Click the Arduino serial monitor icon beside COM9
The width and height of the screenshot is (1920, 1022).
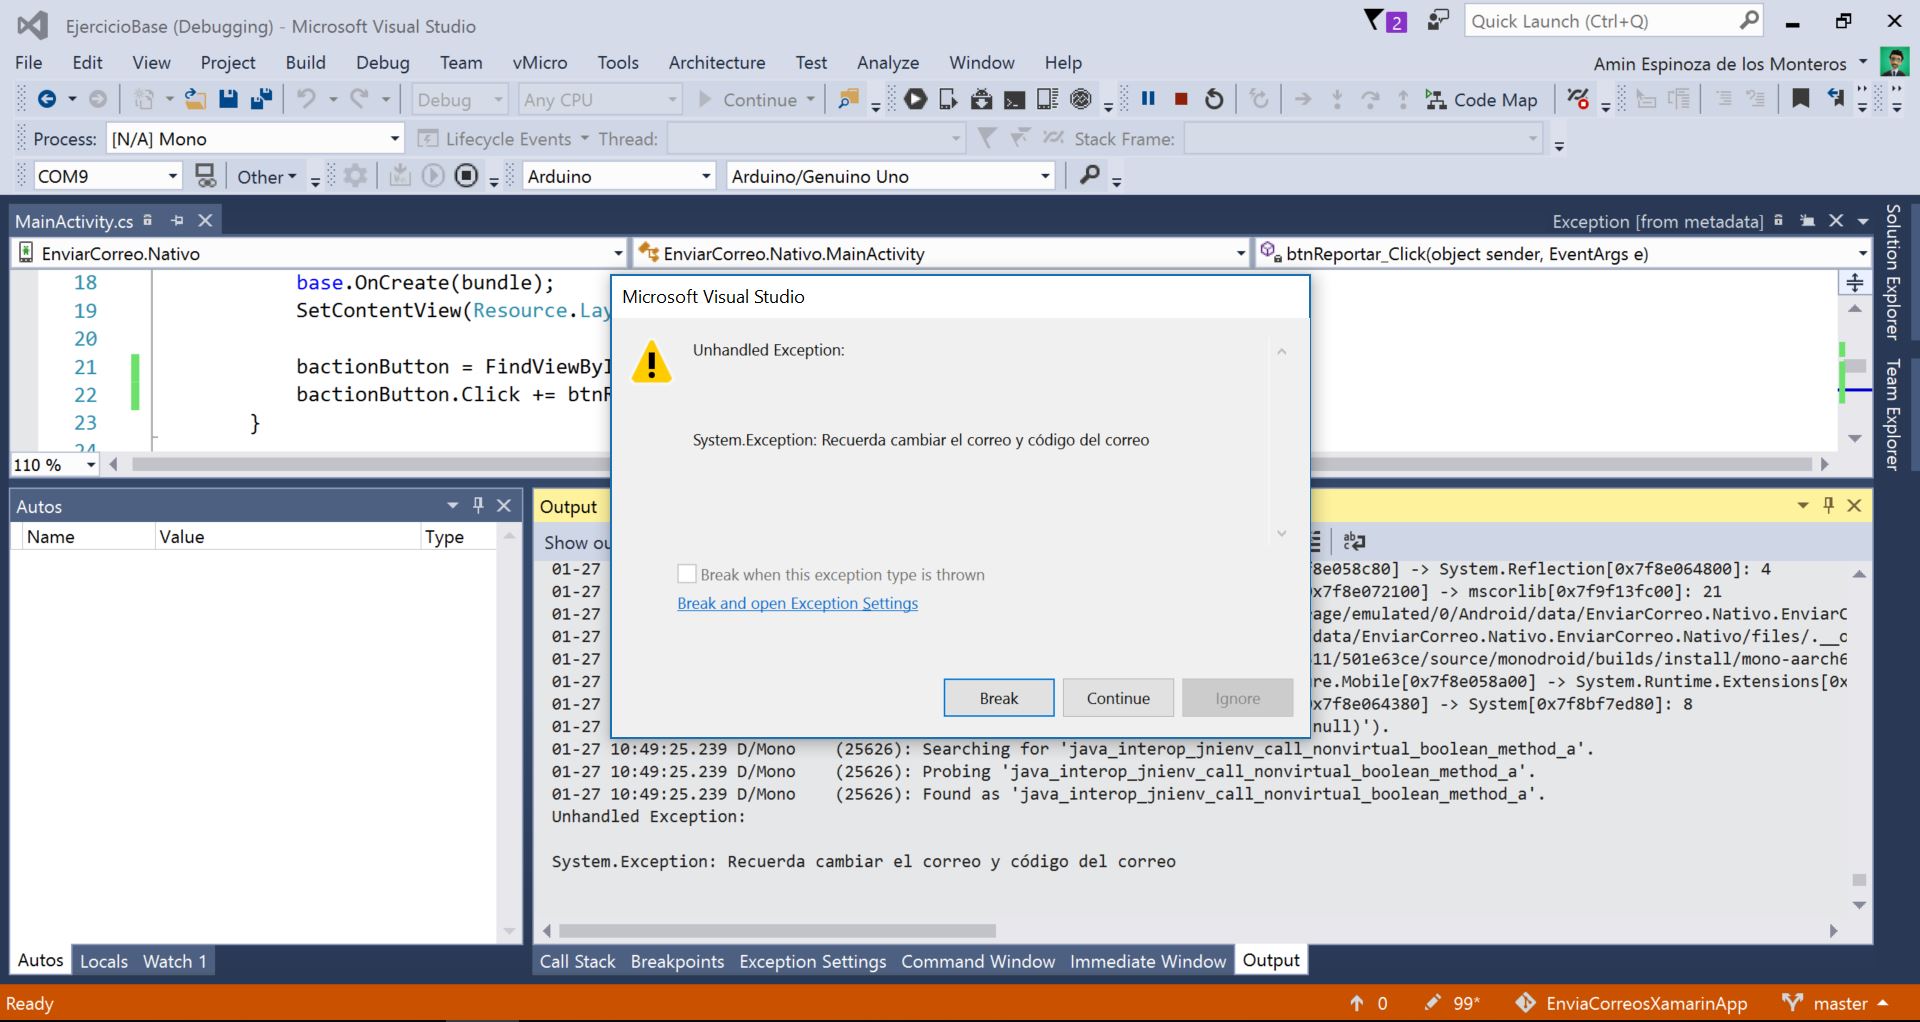point(205,176)
